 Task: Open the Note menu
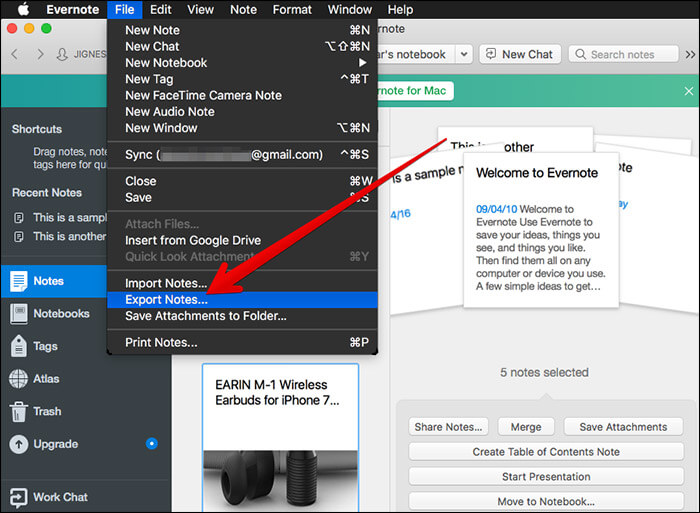coord(243,9)
